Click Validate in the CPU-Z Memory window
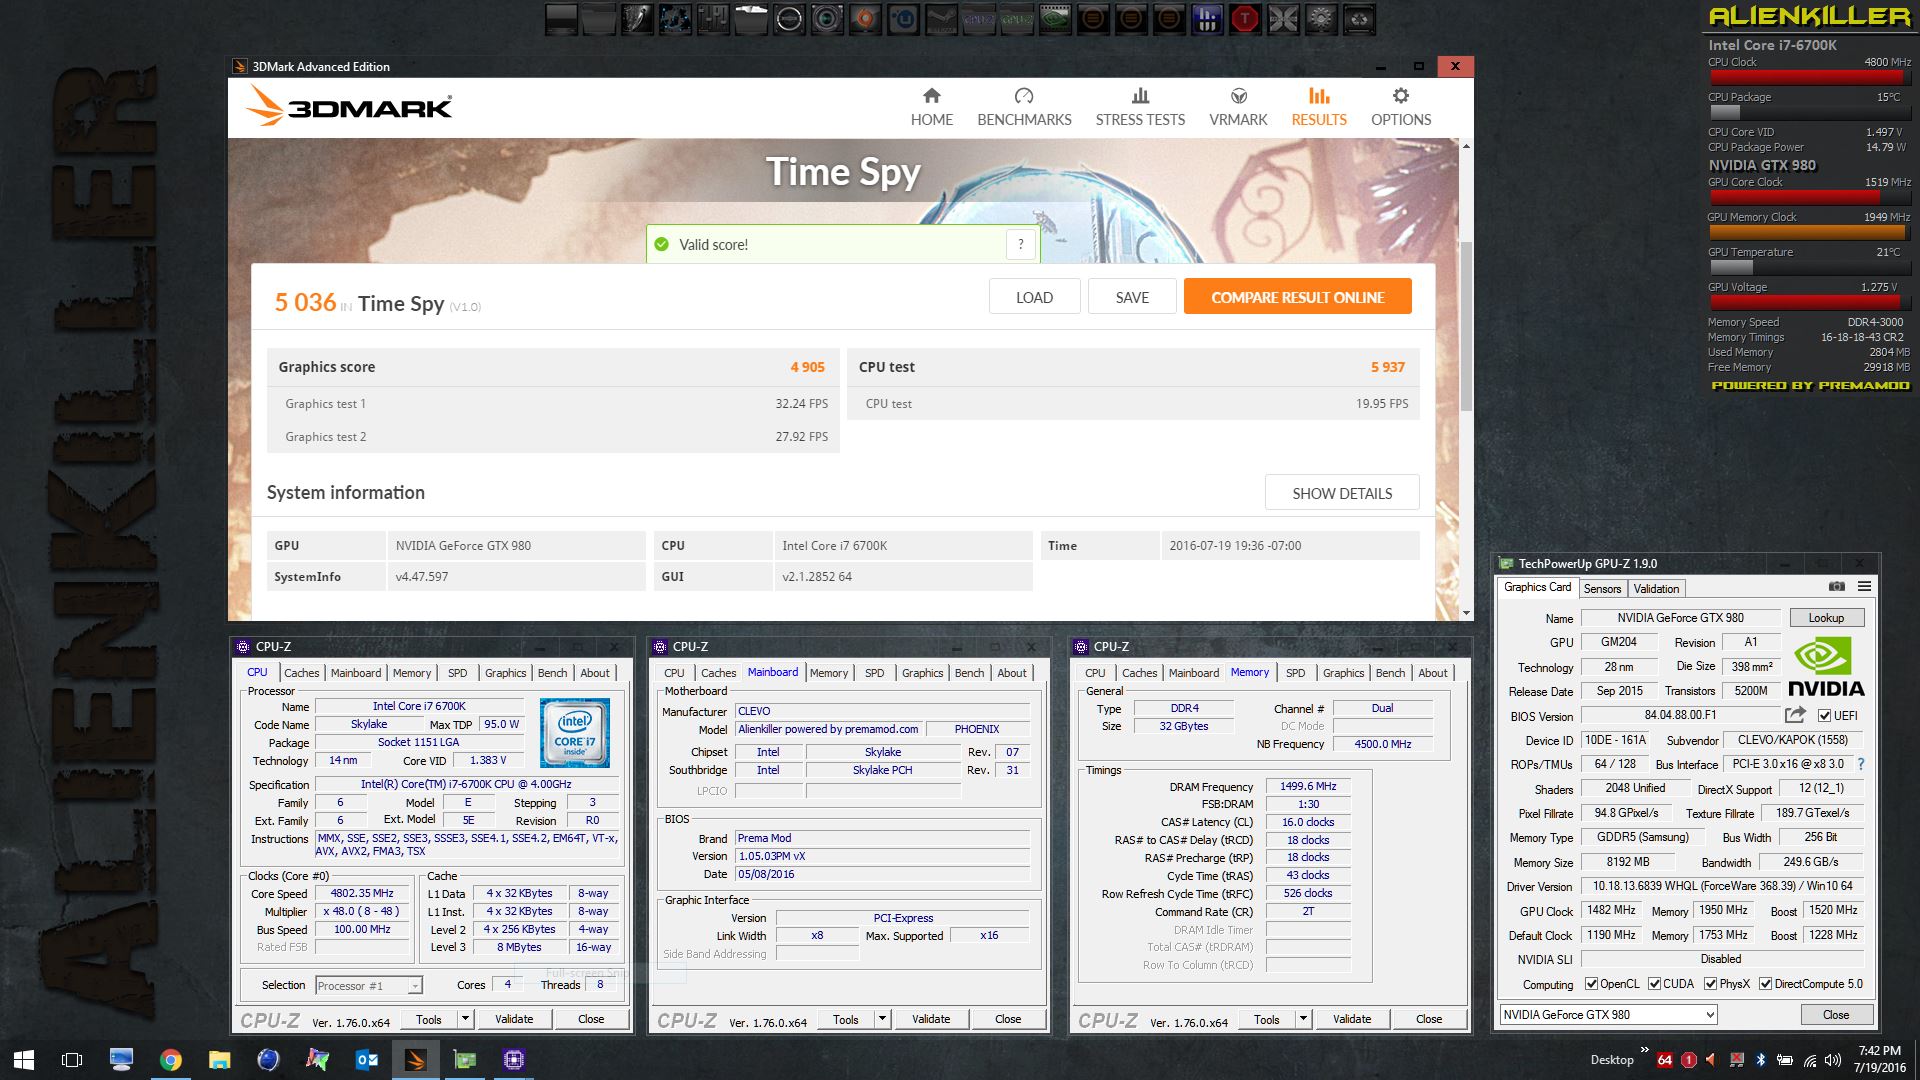The height and width of the screenshot is (1080, 1920). click(x=1352, y=1019)
